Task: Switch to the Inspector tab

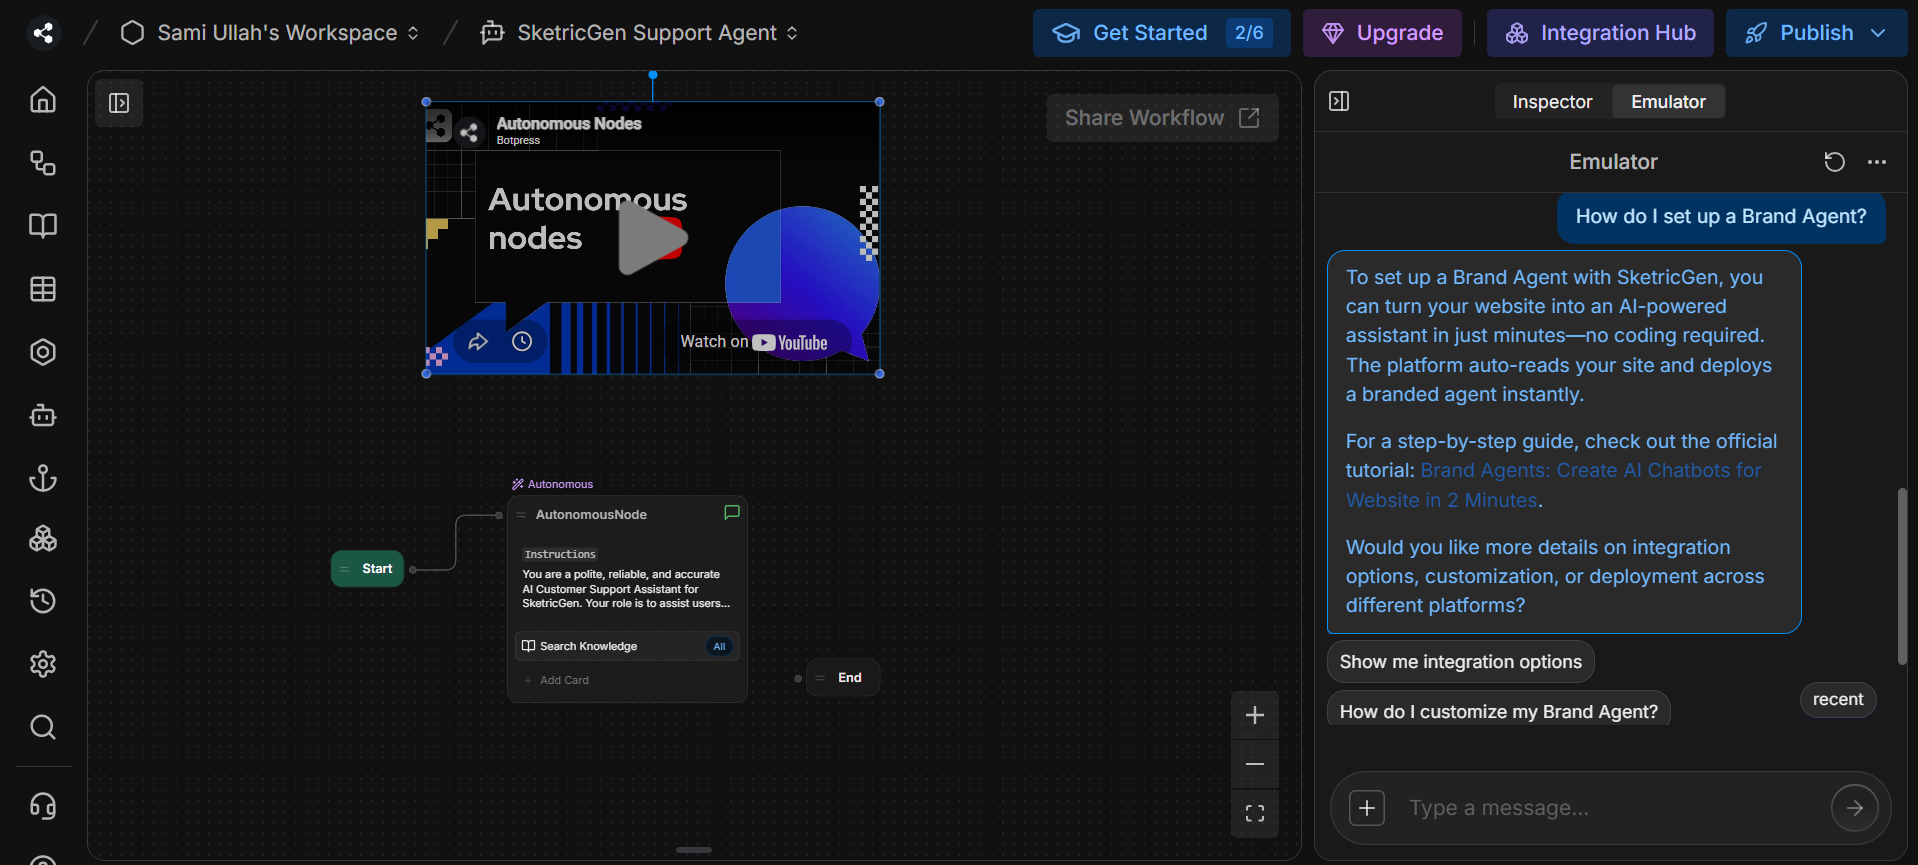Action: (1551, 102)
